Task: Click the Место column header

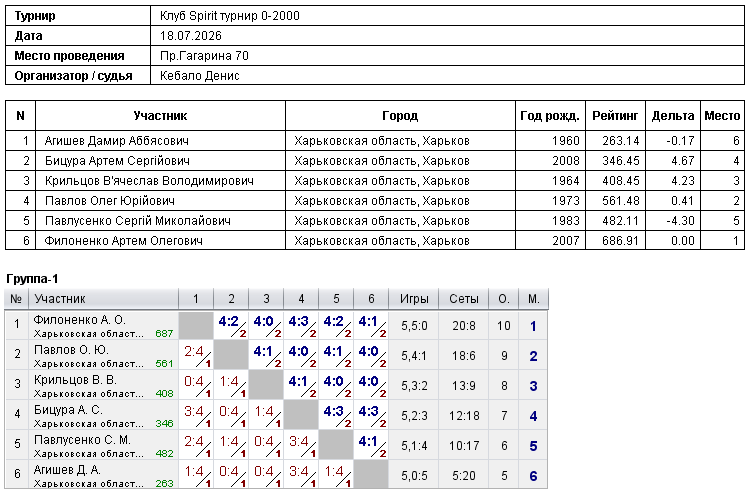Action: [x=722, y=116]
